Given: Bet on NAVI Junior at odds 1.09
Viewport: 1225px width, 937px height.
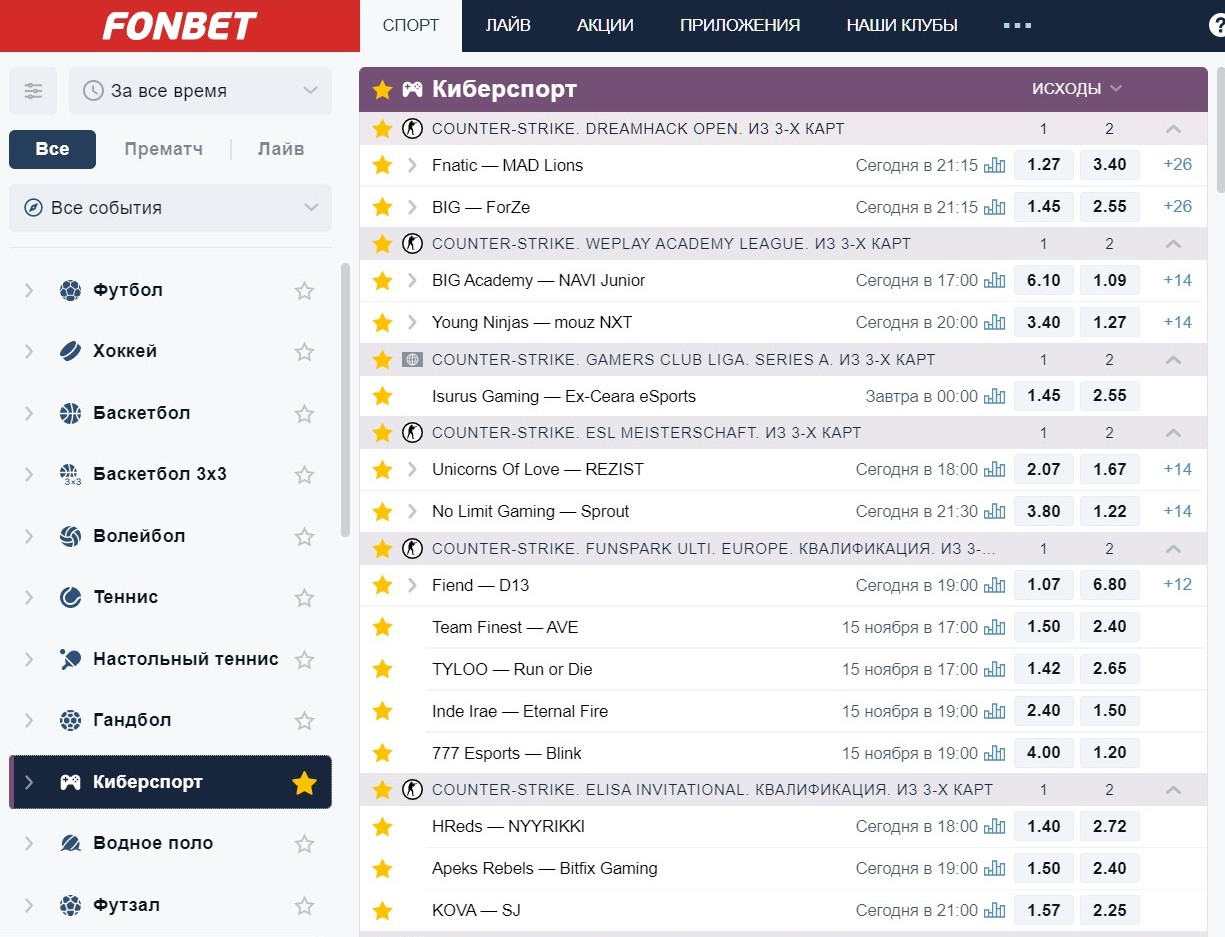Looking at the screenshot, I should coord(1110,280).
